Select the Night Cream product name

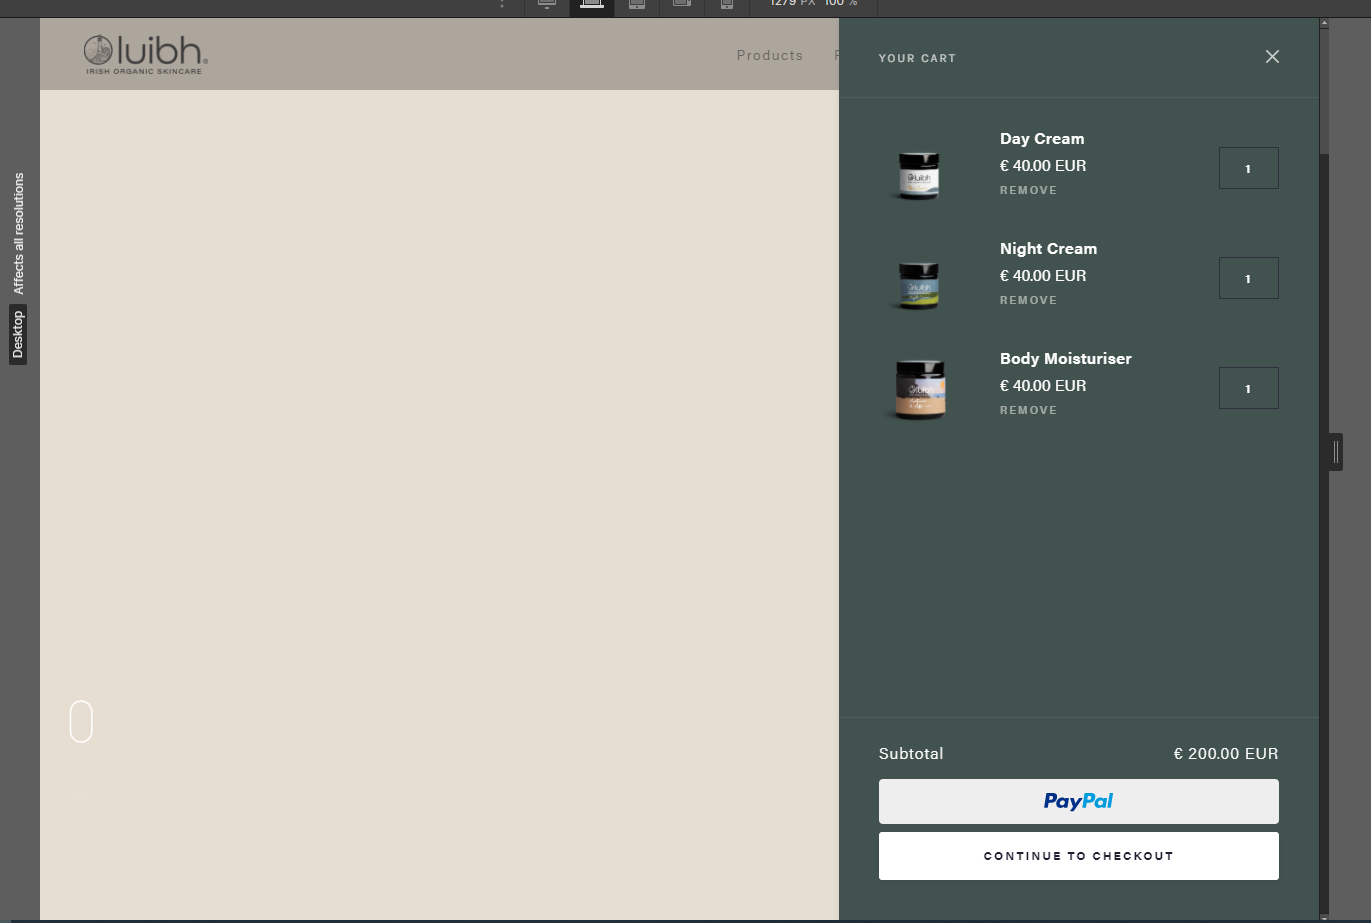(1048, 249)
